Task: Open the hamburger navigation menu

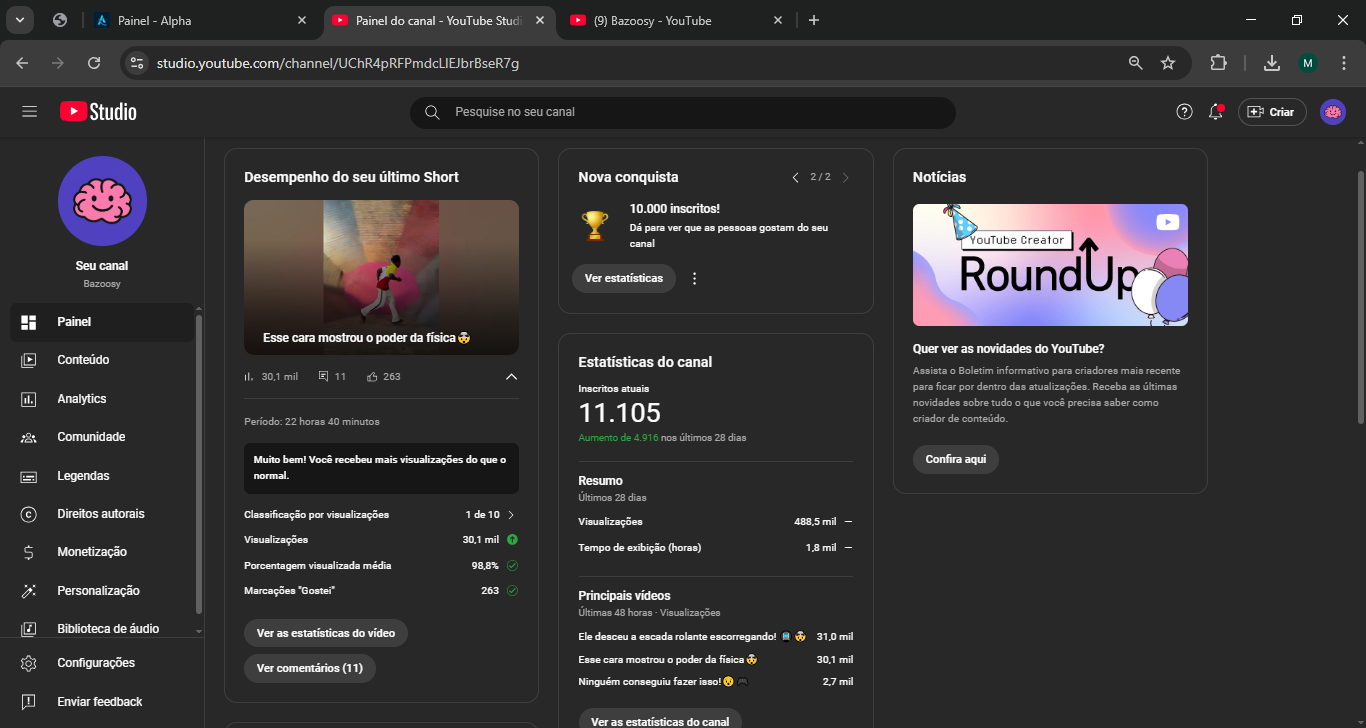Action: point(29,112)
